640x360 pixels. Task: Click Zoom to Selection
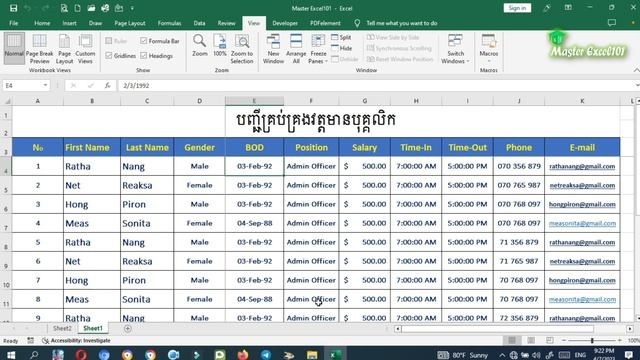coord(242,49)
